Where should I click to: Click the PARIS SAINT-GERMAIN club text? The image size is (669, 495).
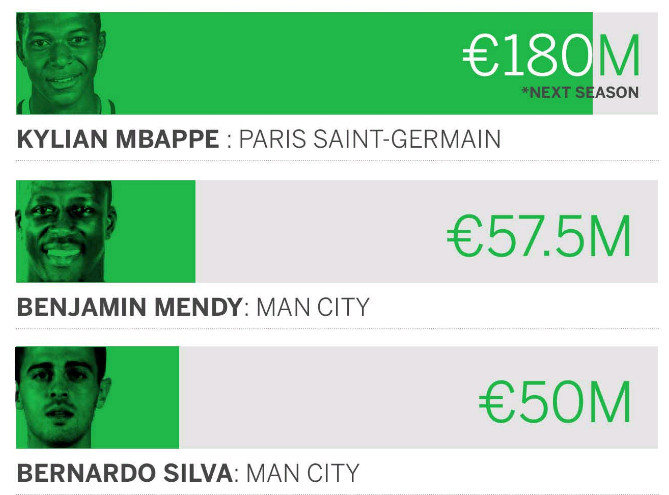[369, 139]
